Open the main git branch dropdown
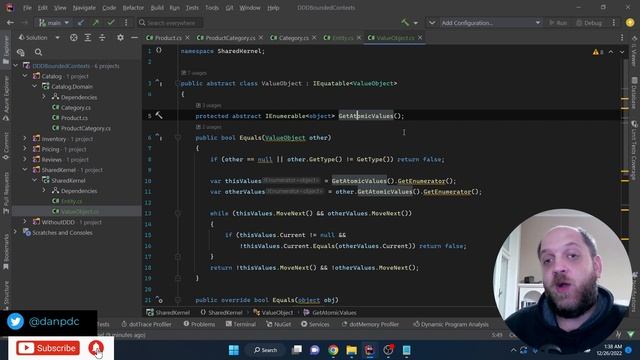Viewport: 640px width, 360px height. pos(54,23)
